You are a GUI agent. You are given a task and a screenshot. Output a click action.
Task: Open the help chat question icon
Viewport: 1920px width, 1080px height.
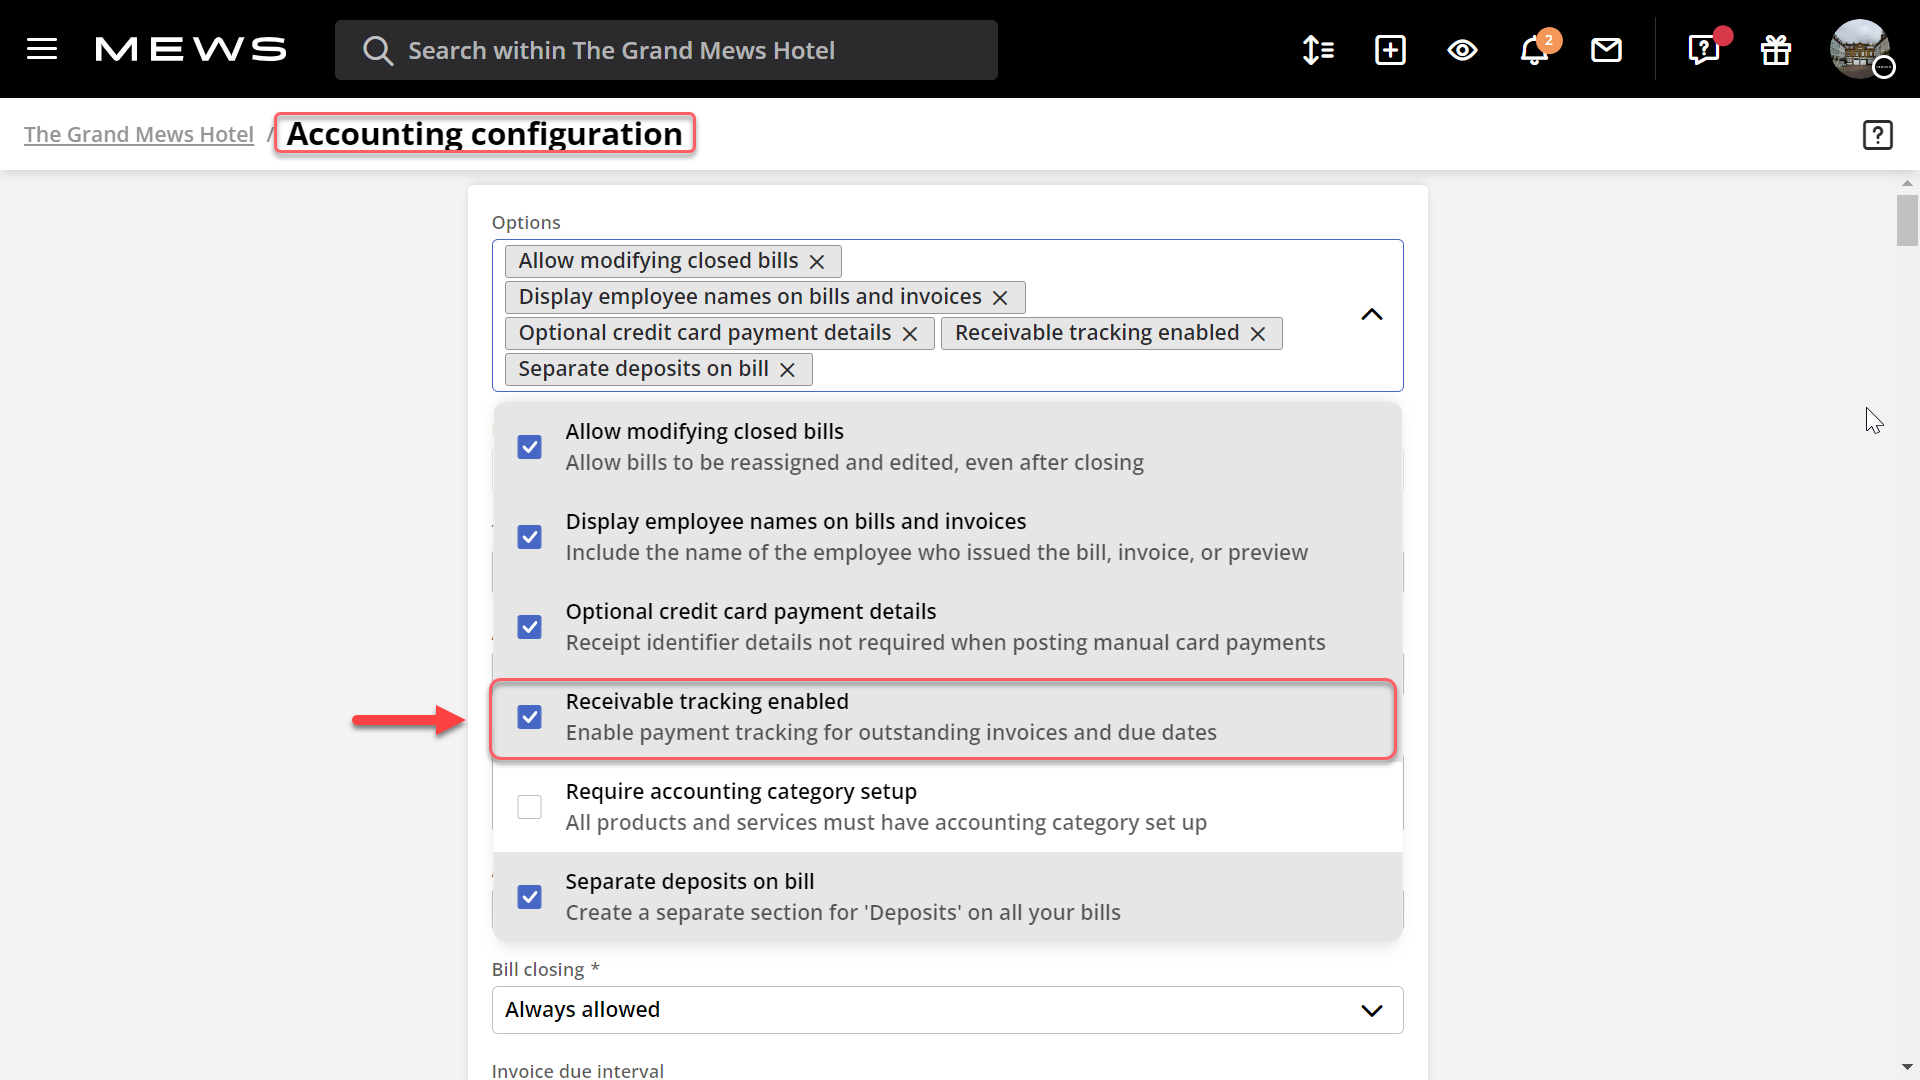(x=1704, y=50)
